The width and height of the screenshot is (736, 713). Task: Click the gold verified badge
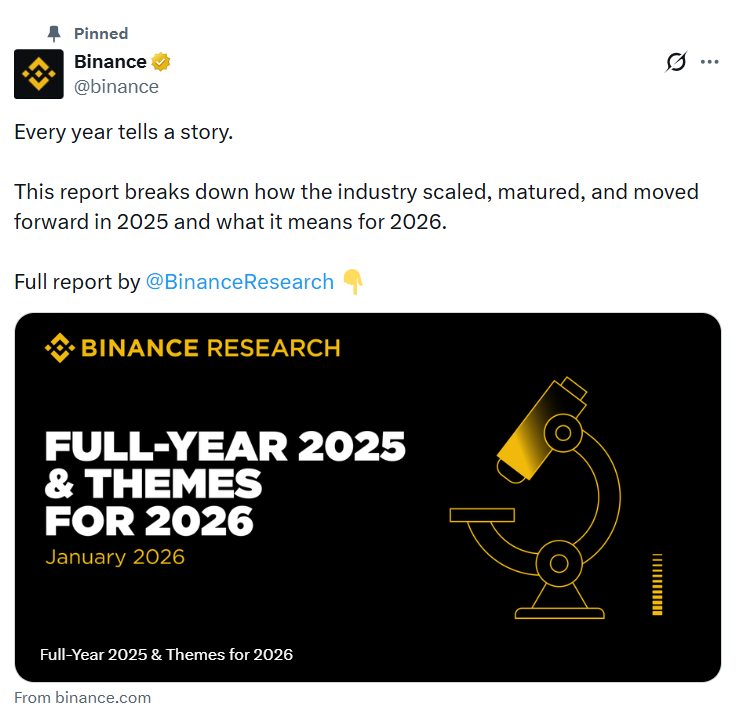point(161,62)
